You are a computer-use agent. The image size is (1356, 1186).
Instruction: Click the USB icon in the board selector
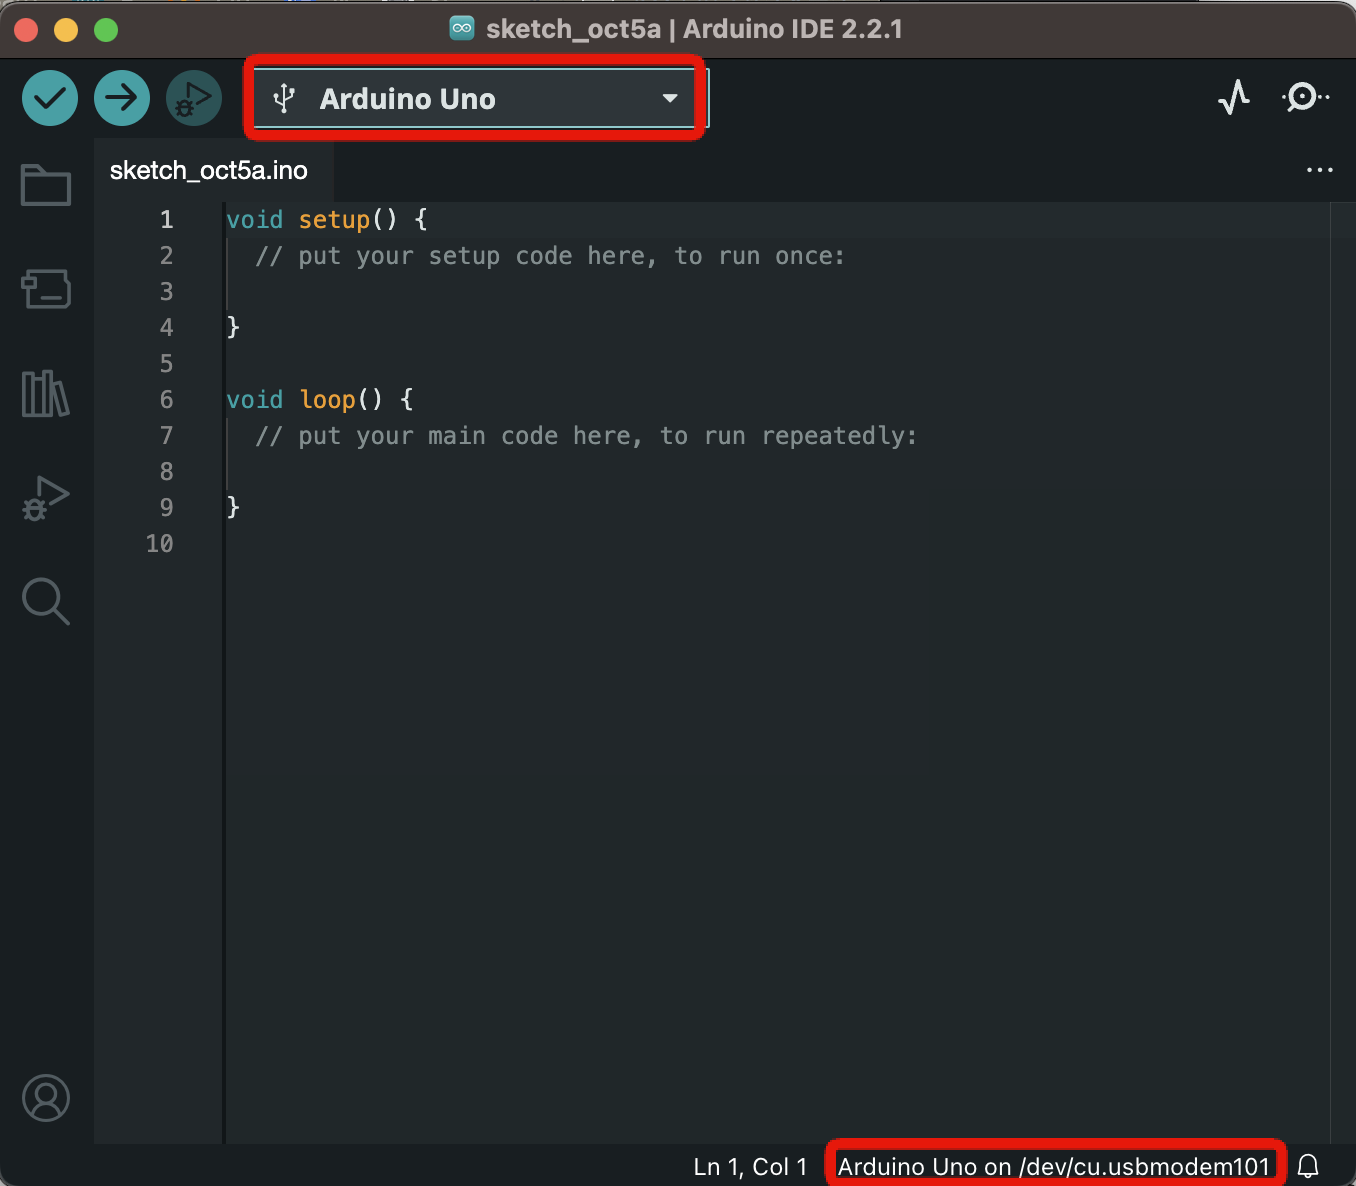coord(285,98)
